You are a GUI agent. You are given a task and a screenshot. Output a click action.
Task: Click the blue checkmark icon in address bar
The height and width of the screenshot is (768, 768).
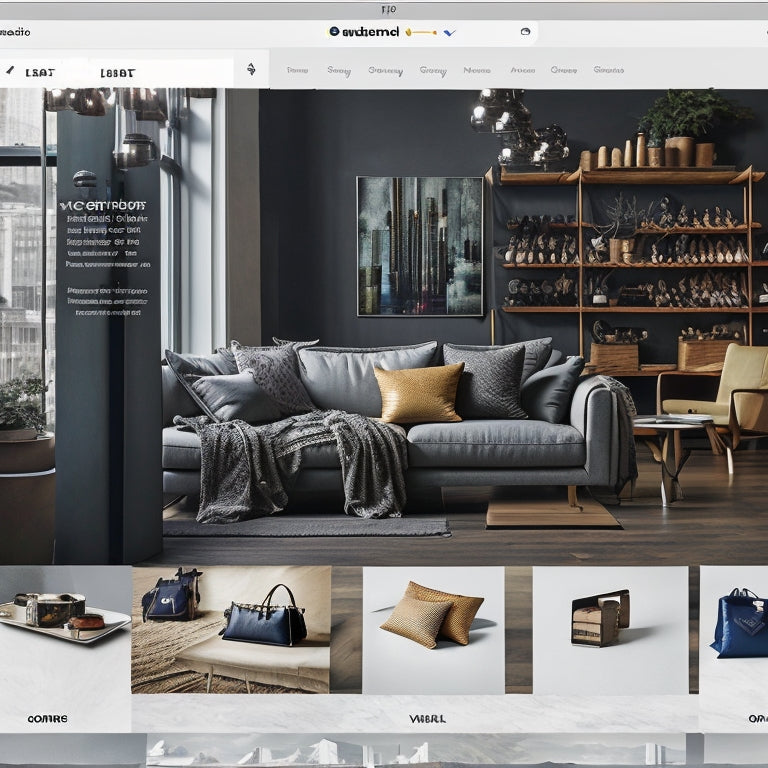click(x=449, y=32)
